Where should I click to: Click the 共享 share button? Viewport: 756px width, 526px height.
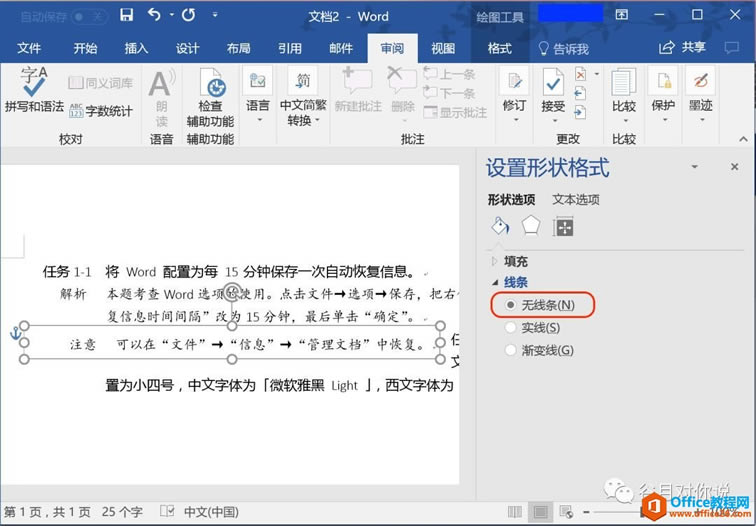pos(682,47)
